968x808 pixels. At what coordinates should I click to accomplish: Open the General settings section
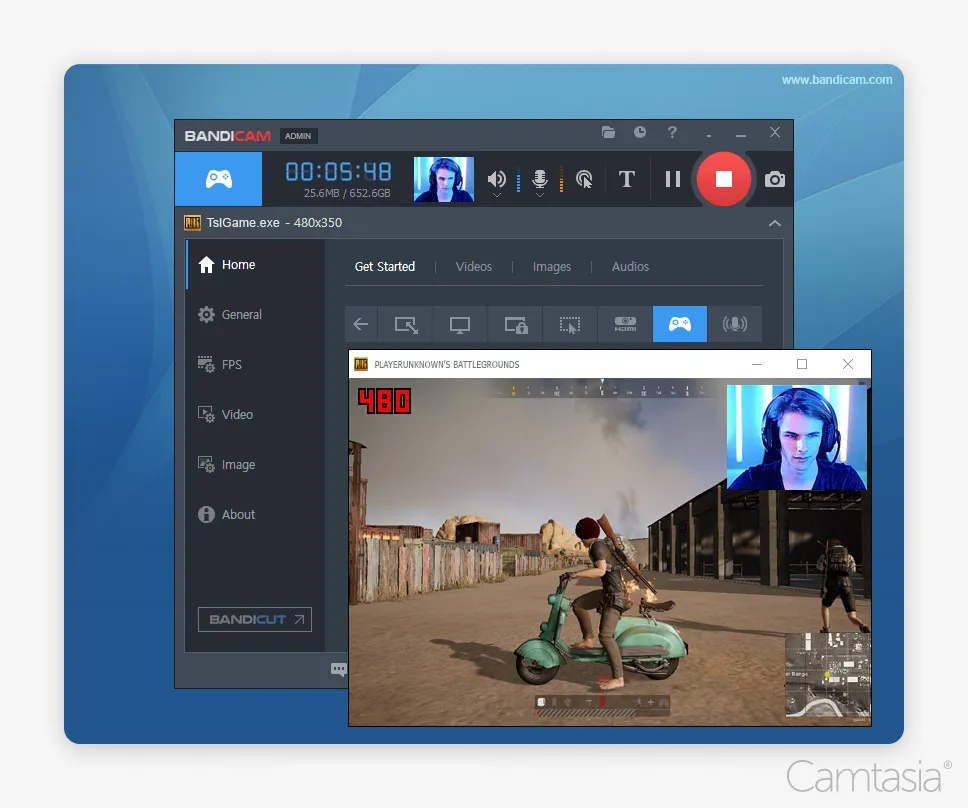click(x=255, y=315)
